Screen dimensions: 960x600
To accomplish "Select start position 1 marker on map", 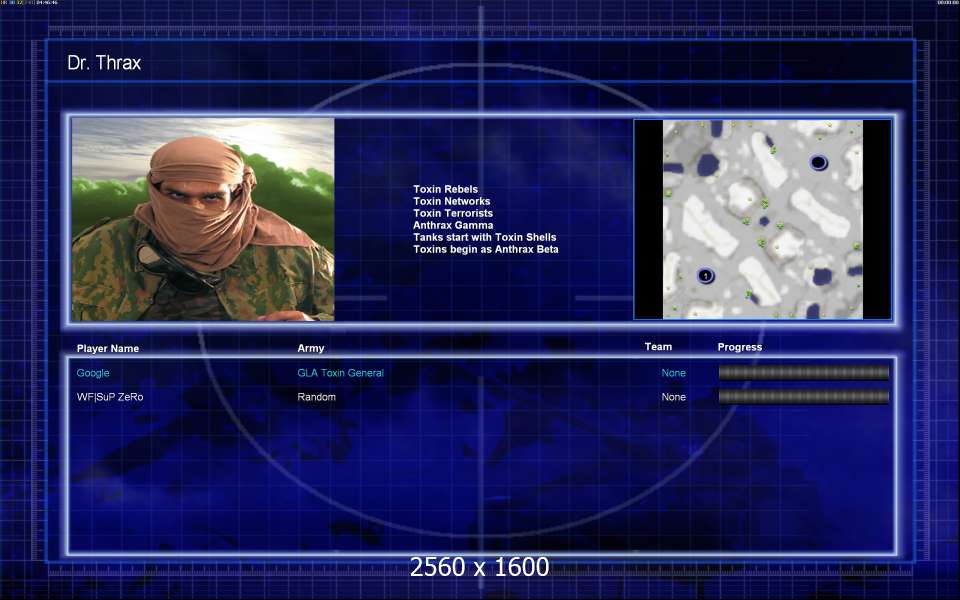I will pos(705,276).
